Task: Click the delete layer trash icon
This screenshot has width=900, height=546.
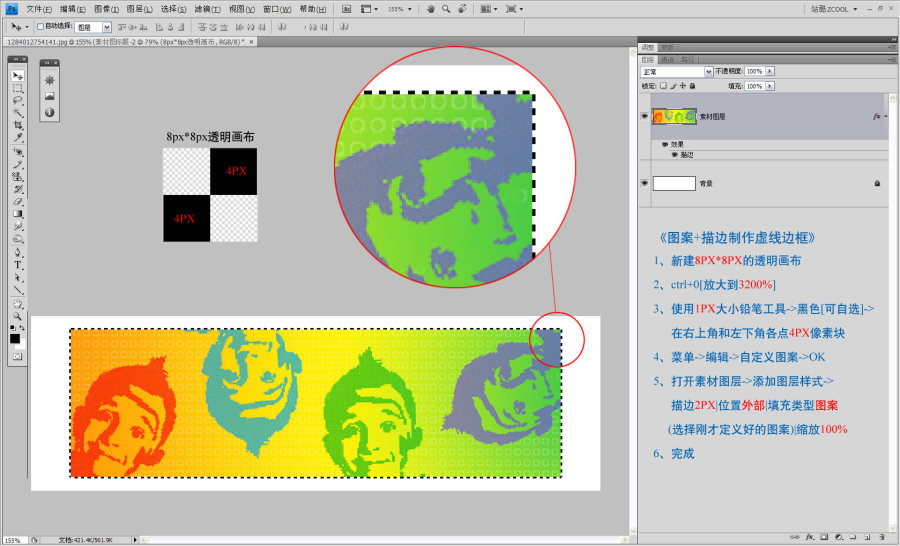Action: click(882, 537)
